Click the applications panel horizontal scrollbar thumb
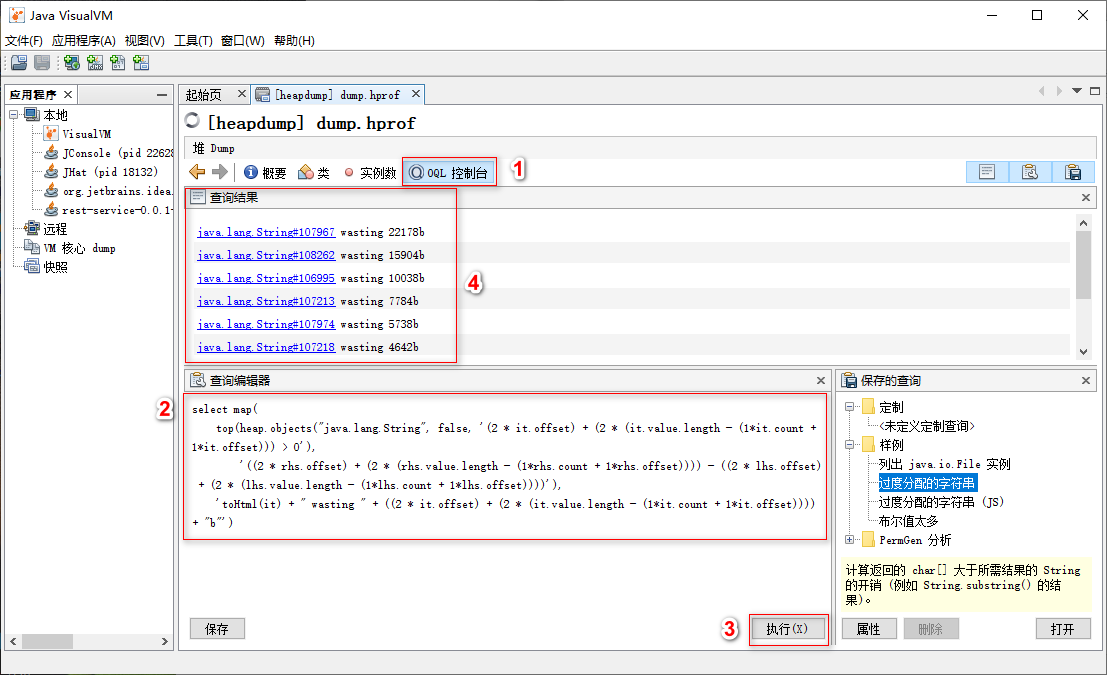This screenshot has width=1107, height=675. pyautogui.click(x=47, y=641)
